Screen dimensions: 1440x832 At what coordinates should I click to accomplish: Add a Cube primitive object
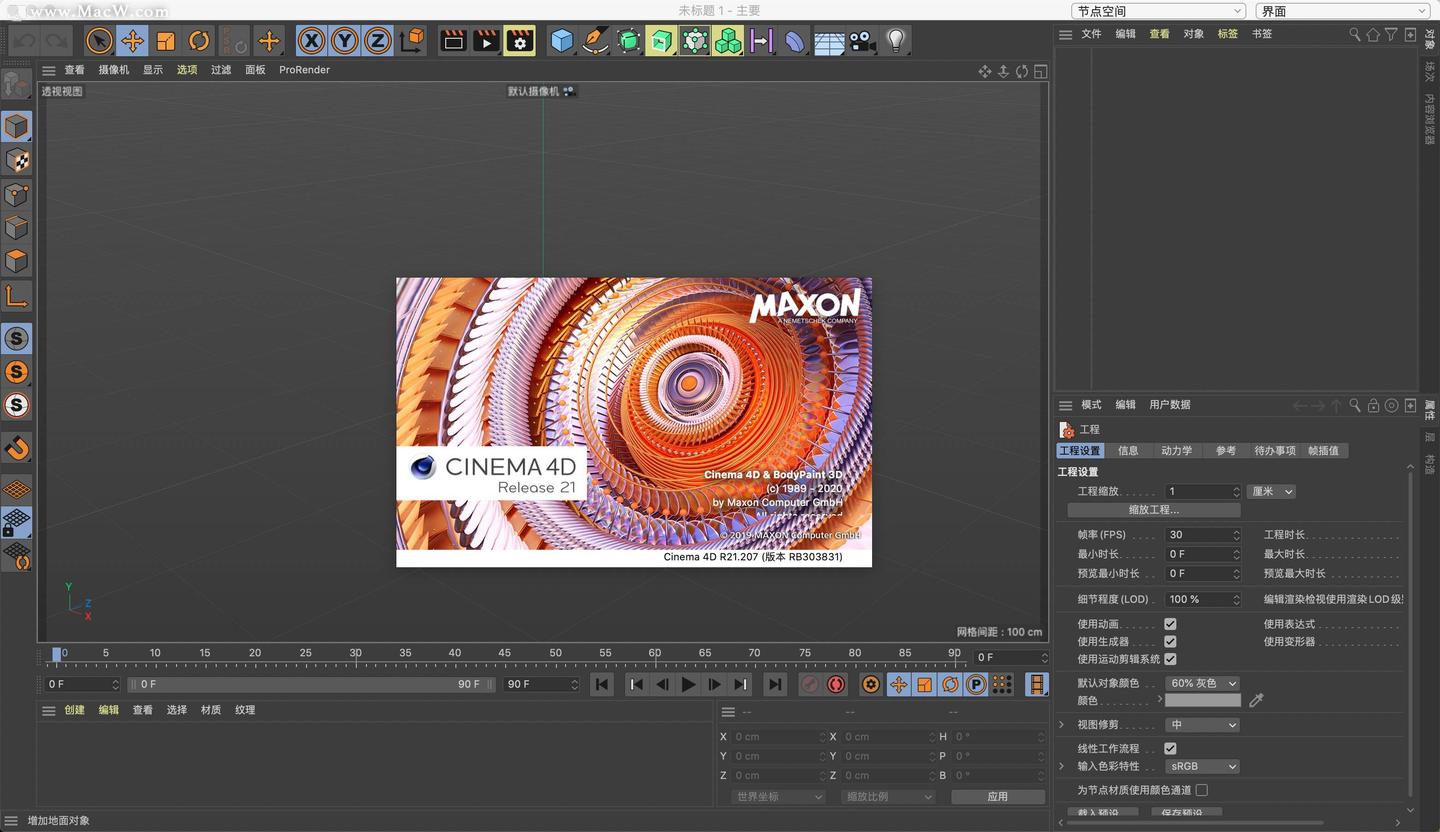[562, 41]
